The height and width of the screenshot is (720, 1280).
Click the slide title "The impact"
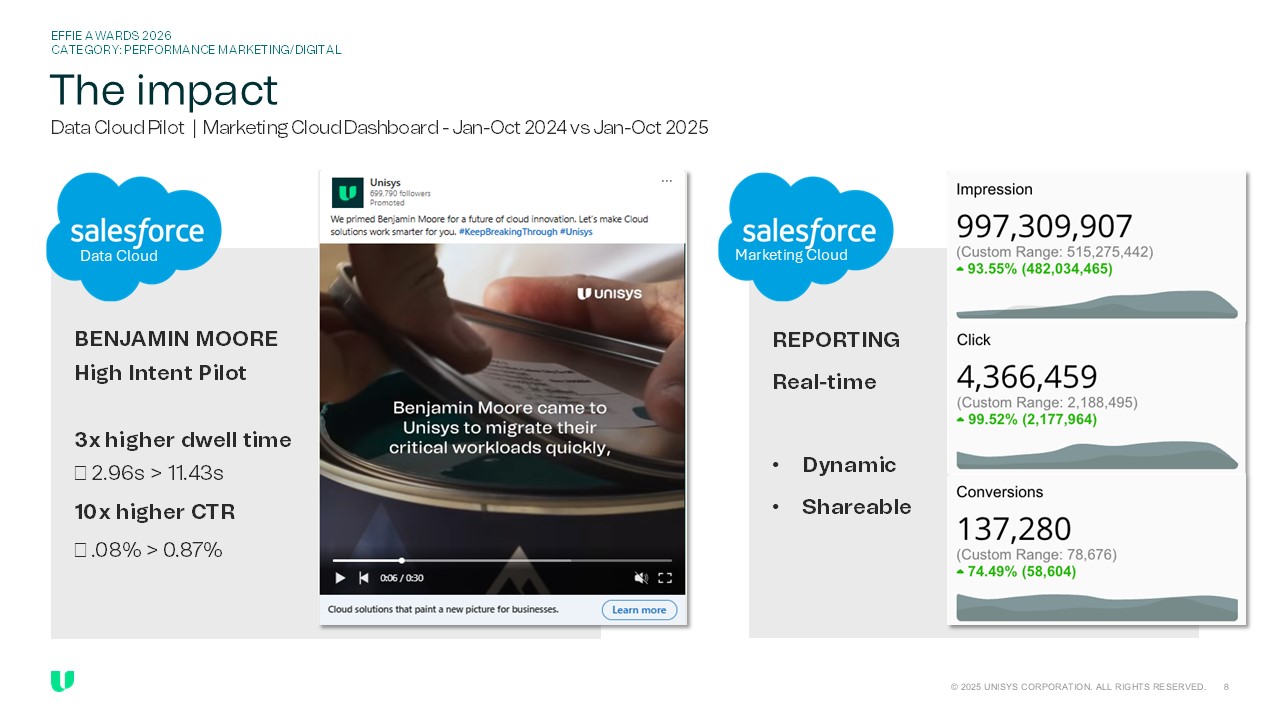click(x=164, y=91)
